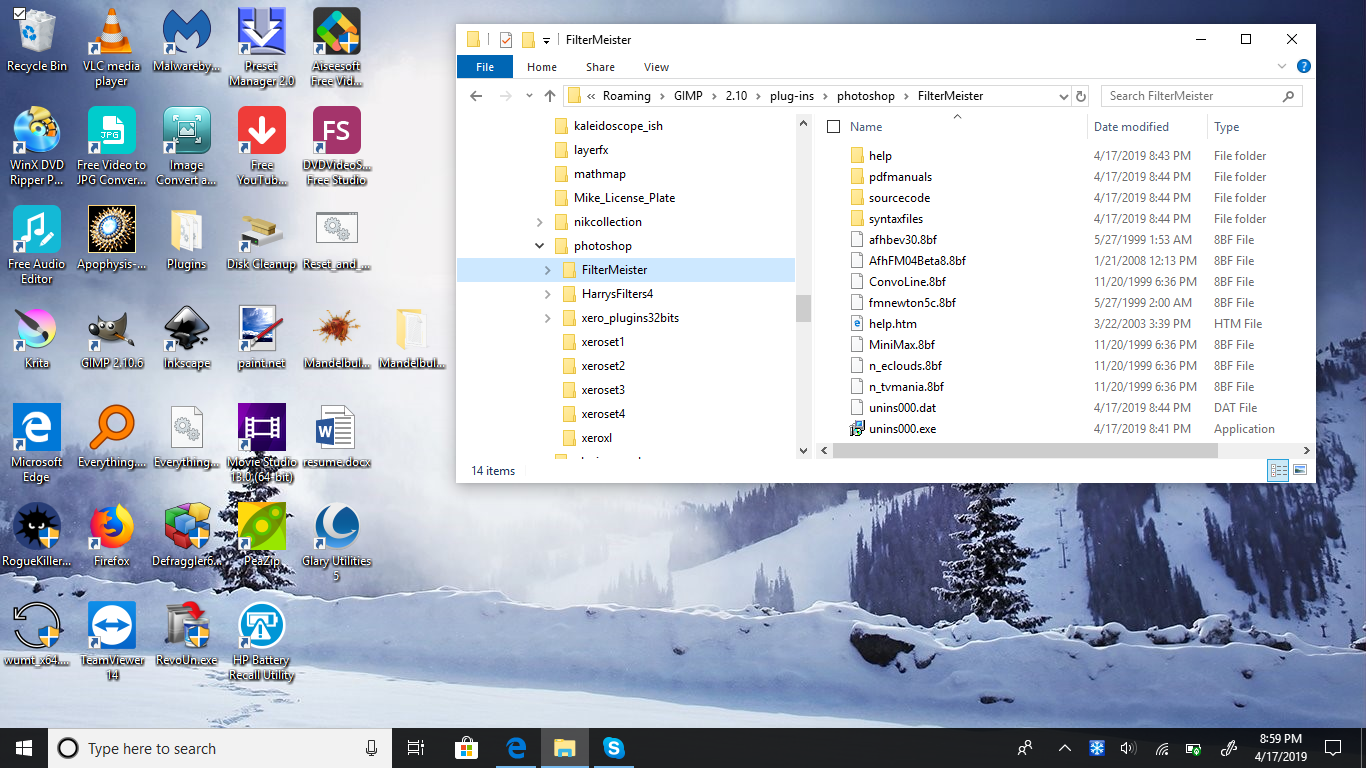Screen dimensions: 1366x768
Task: Open the Microsoft Store taskbar icon
Action: pos(466,748)
